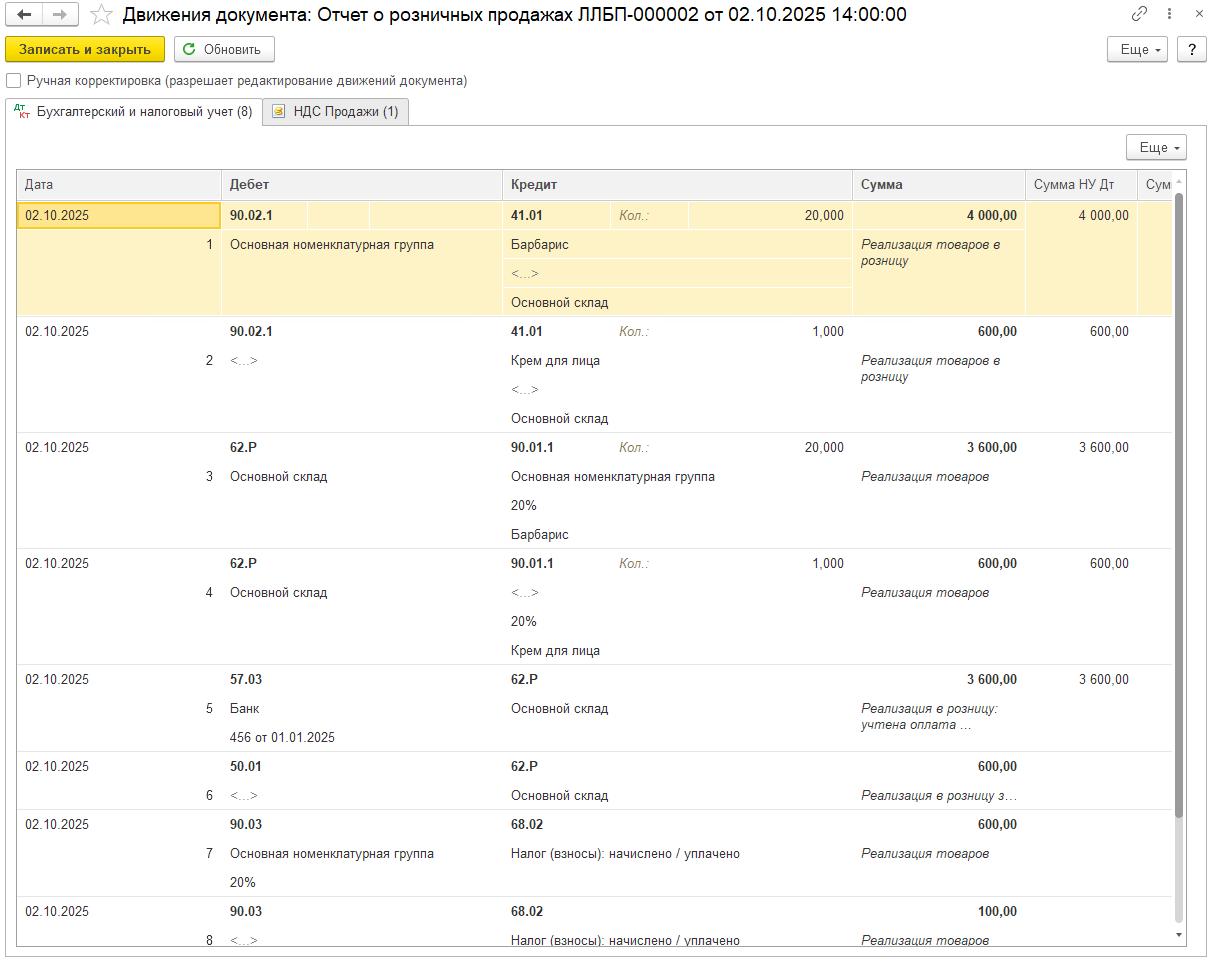
Task: Open the vertical three-dots window menu
Action: point(1169,14)
